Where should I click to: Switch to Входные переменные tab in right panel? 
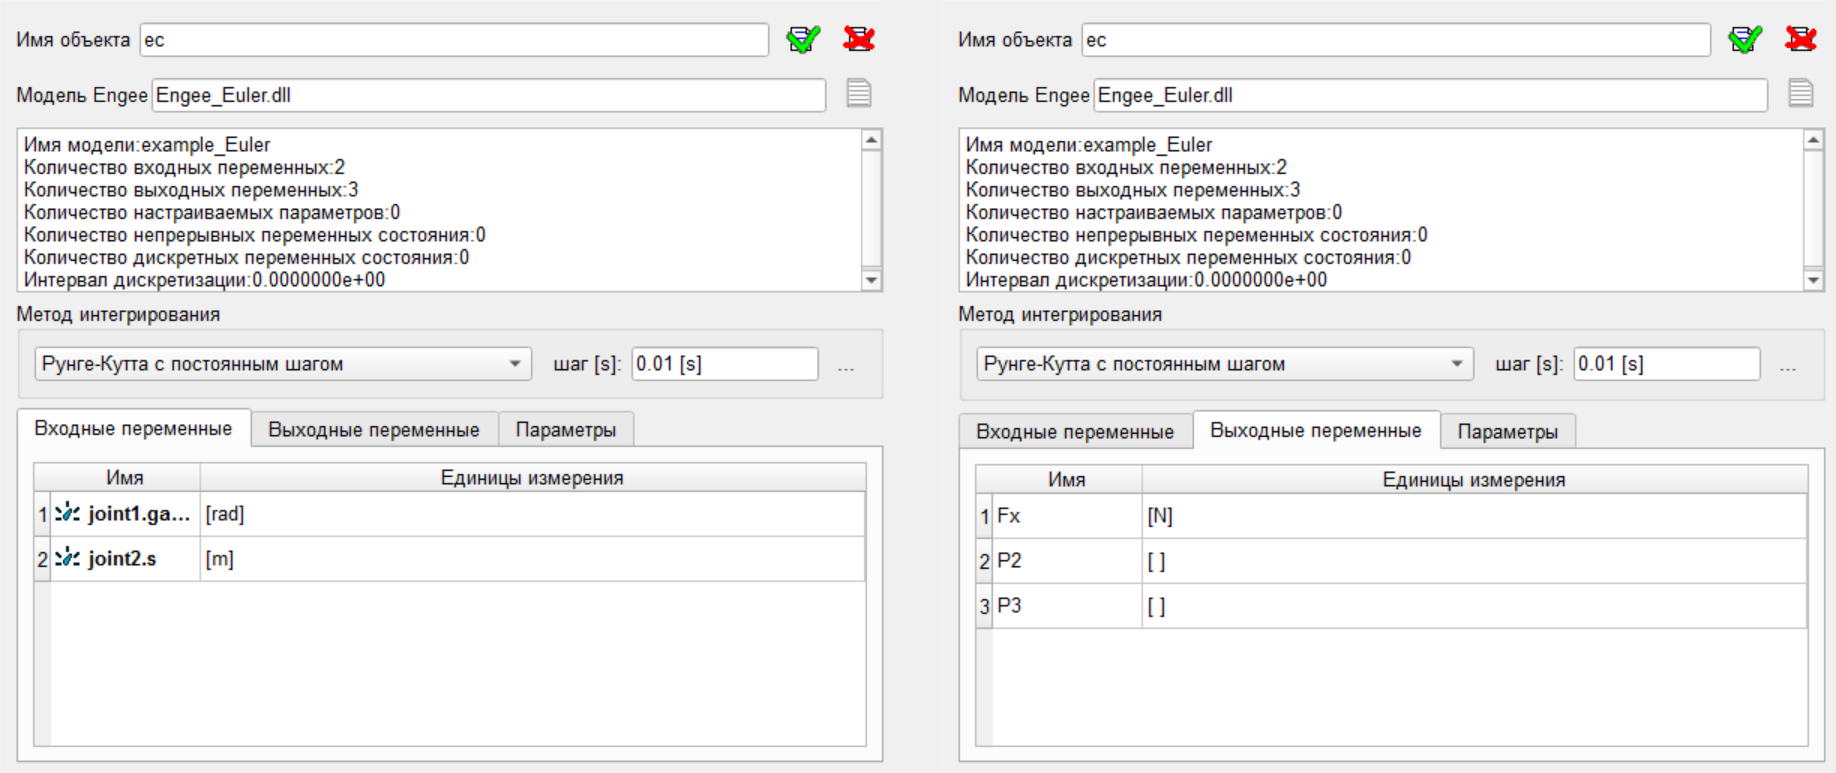1075,432
